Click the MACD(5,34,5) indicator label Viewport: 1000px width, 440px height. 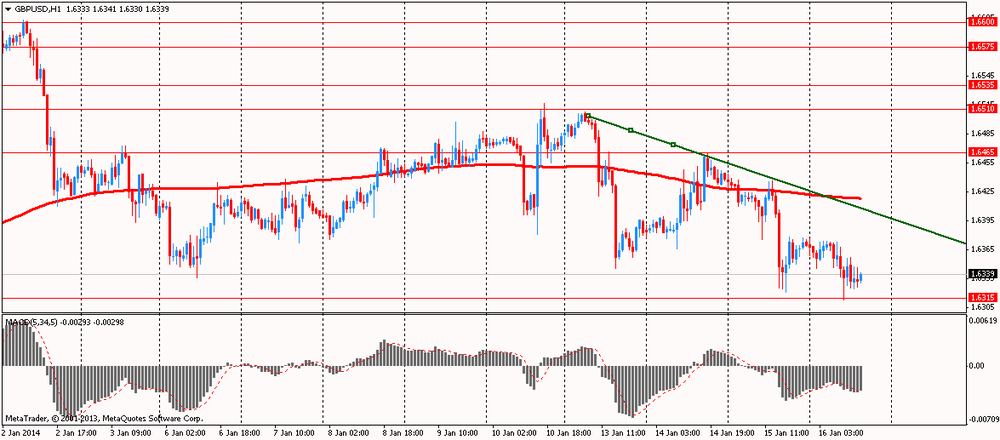click(x=32, y=323)
